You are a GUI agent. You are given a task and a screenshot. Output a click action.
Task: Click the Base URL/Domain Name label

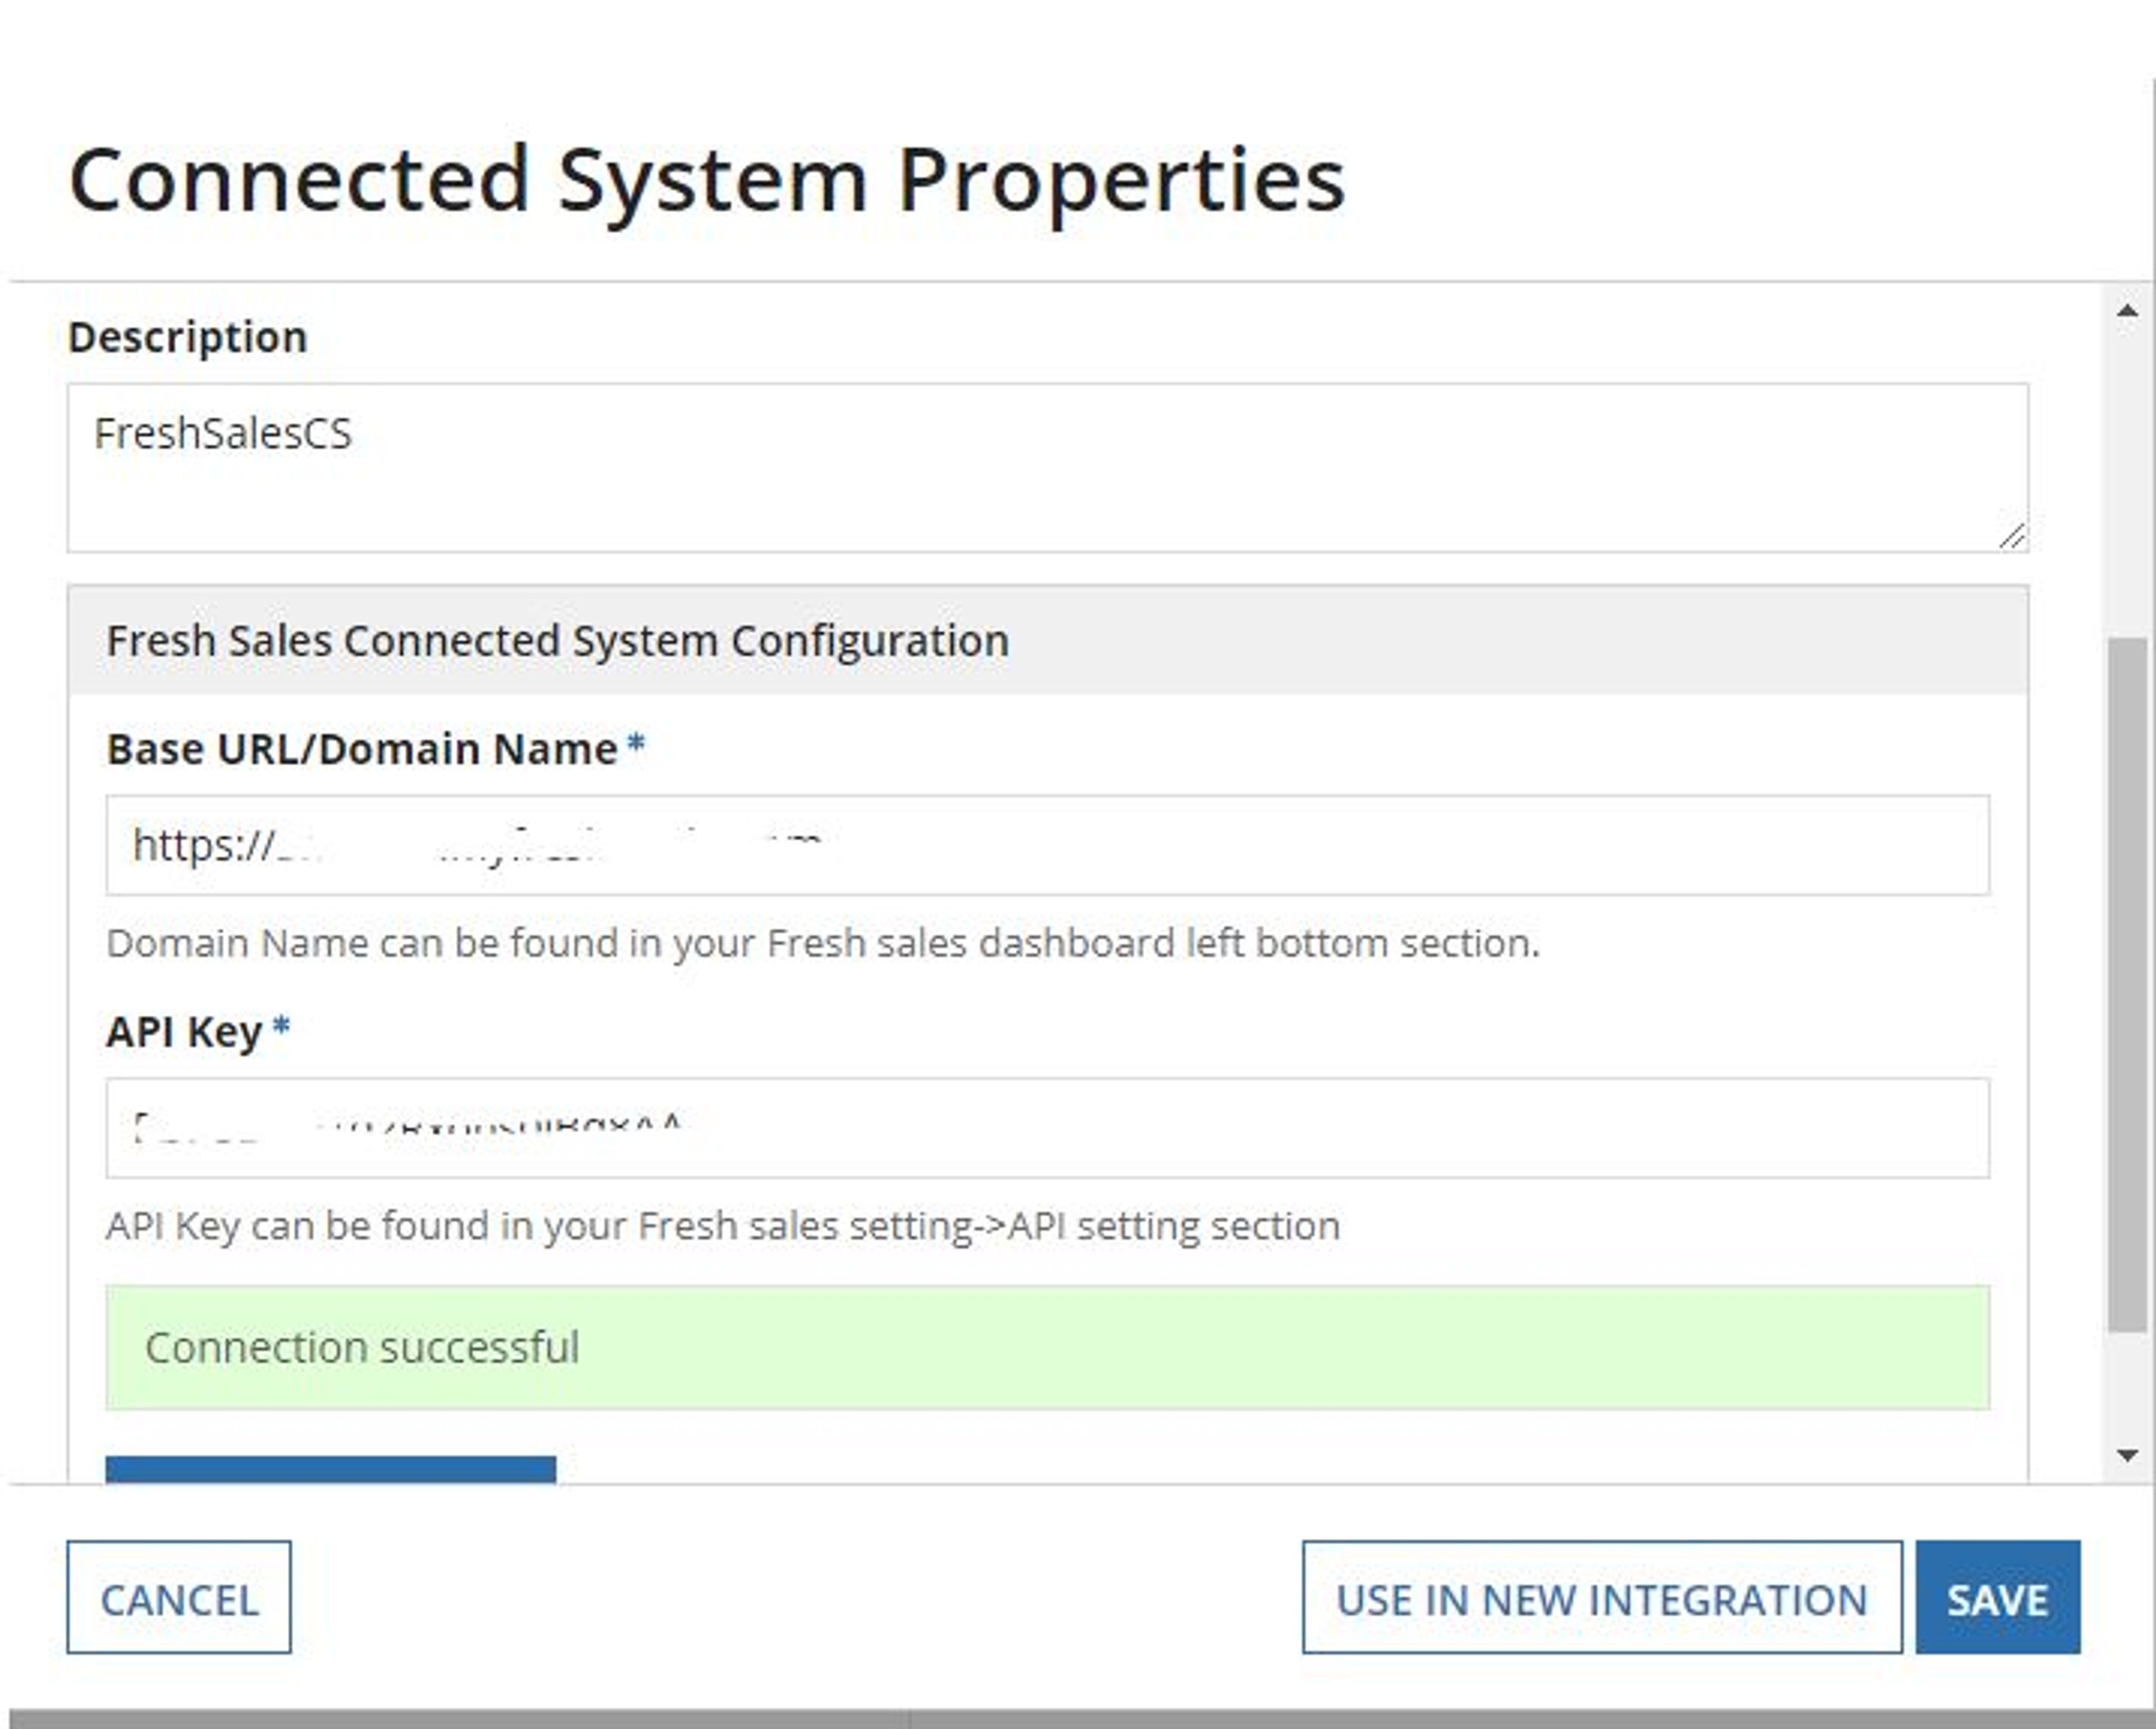[x=362, y=749]
